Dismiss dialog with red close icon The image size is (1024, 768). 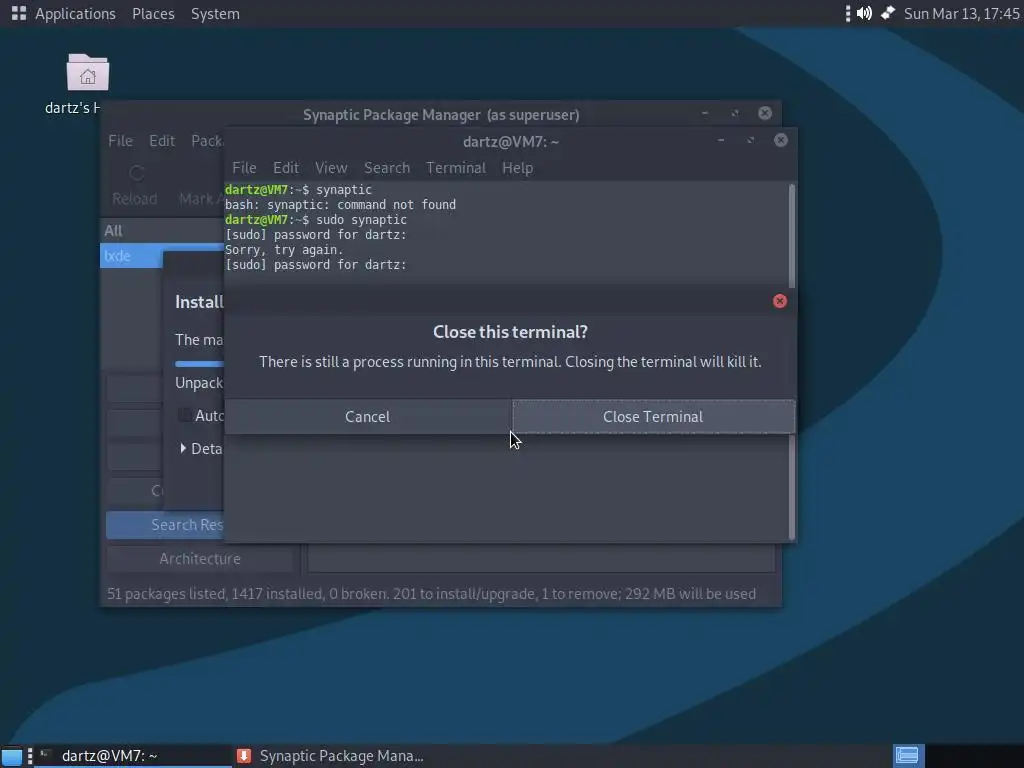pyautogui.click(x=780, y=301)
